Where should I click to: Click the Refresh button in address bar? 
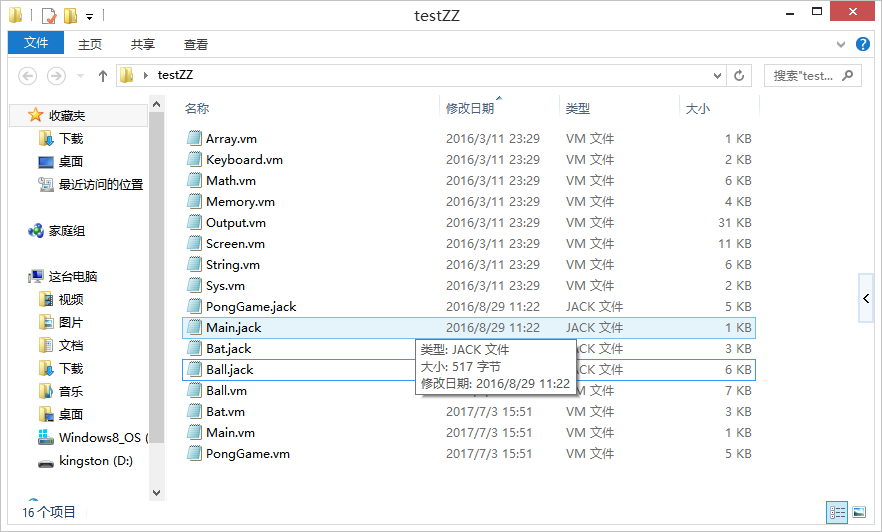(739, 76)
